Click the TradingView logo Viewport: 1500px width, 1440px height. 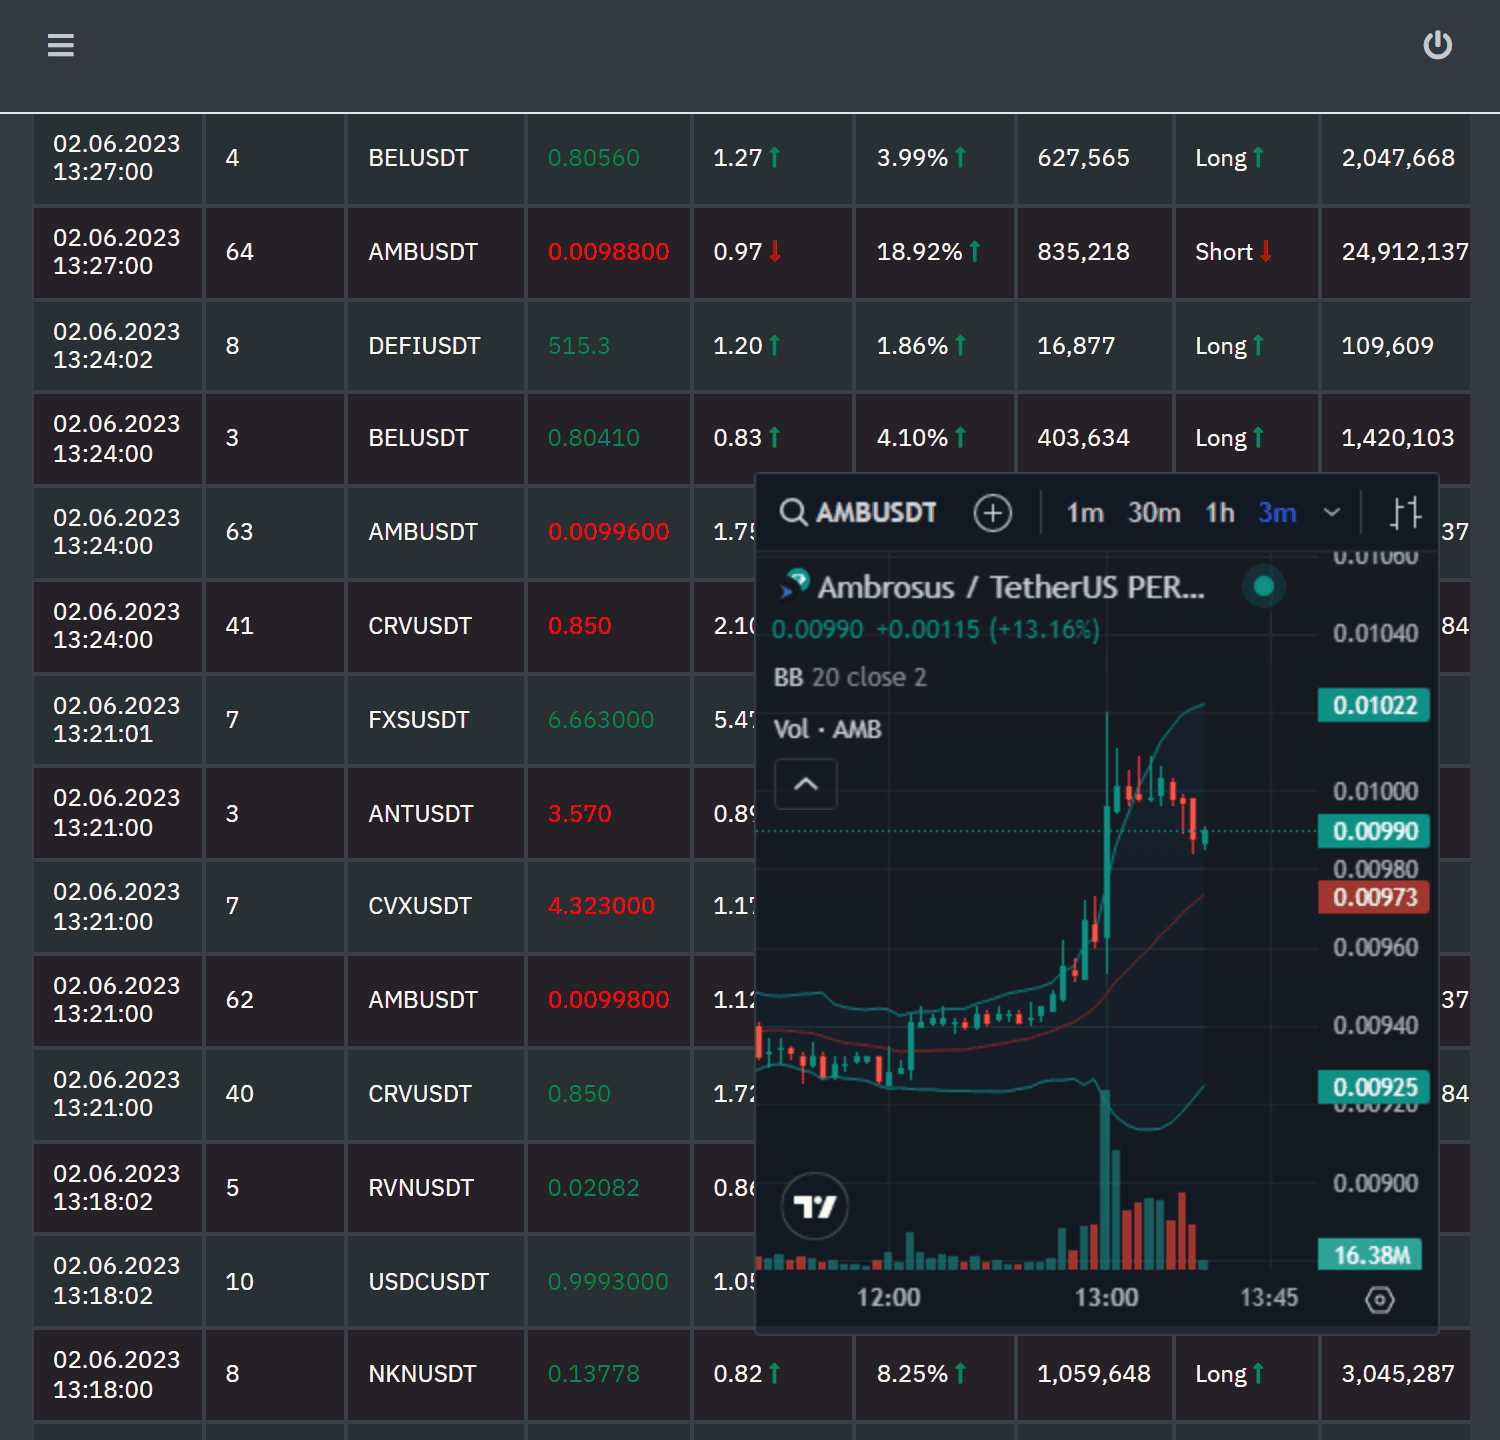tap(815, 1206)
